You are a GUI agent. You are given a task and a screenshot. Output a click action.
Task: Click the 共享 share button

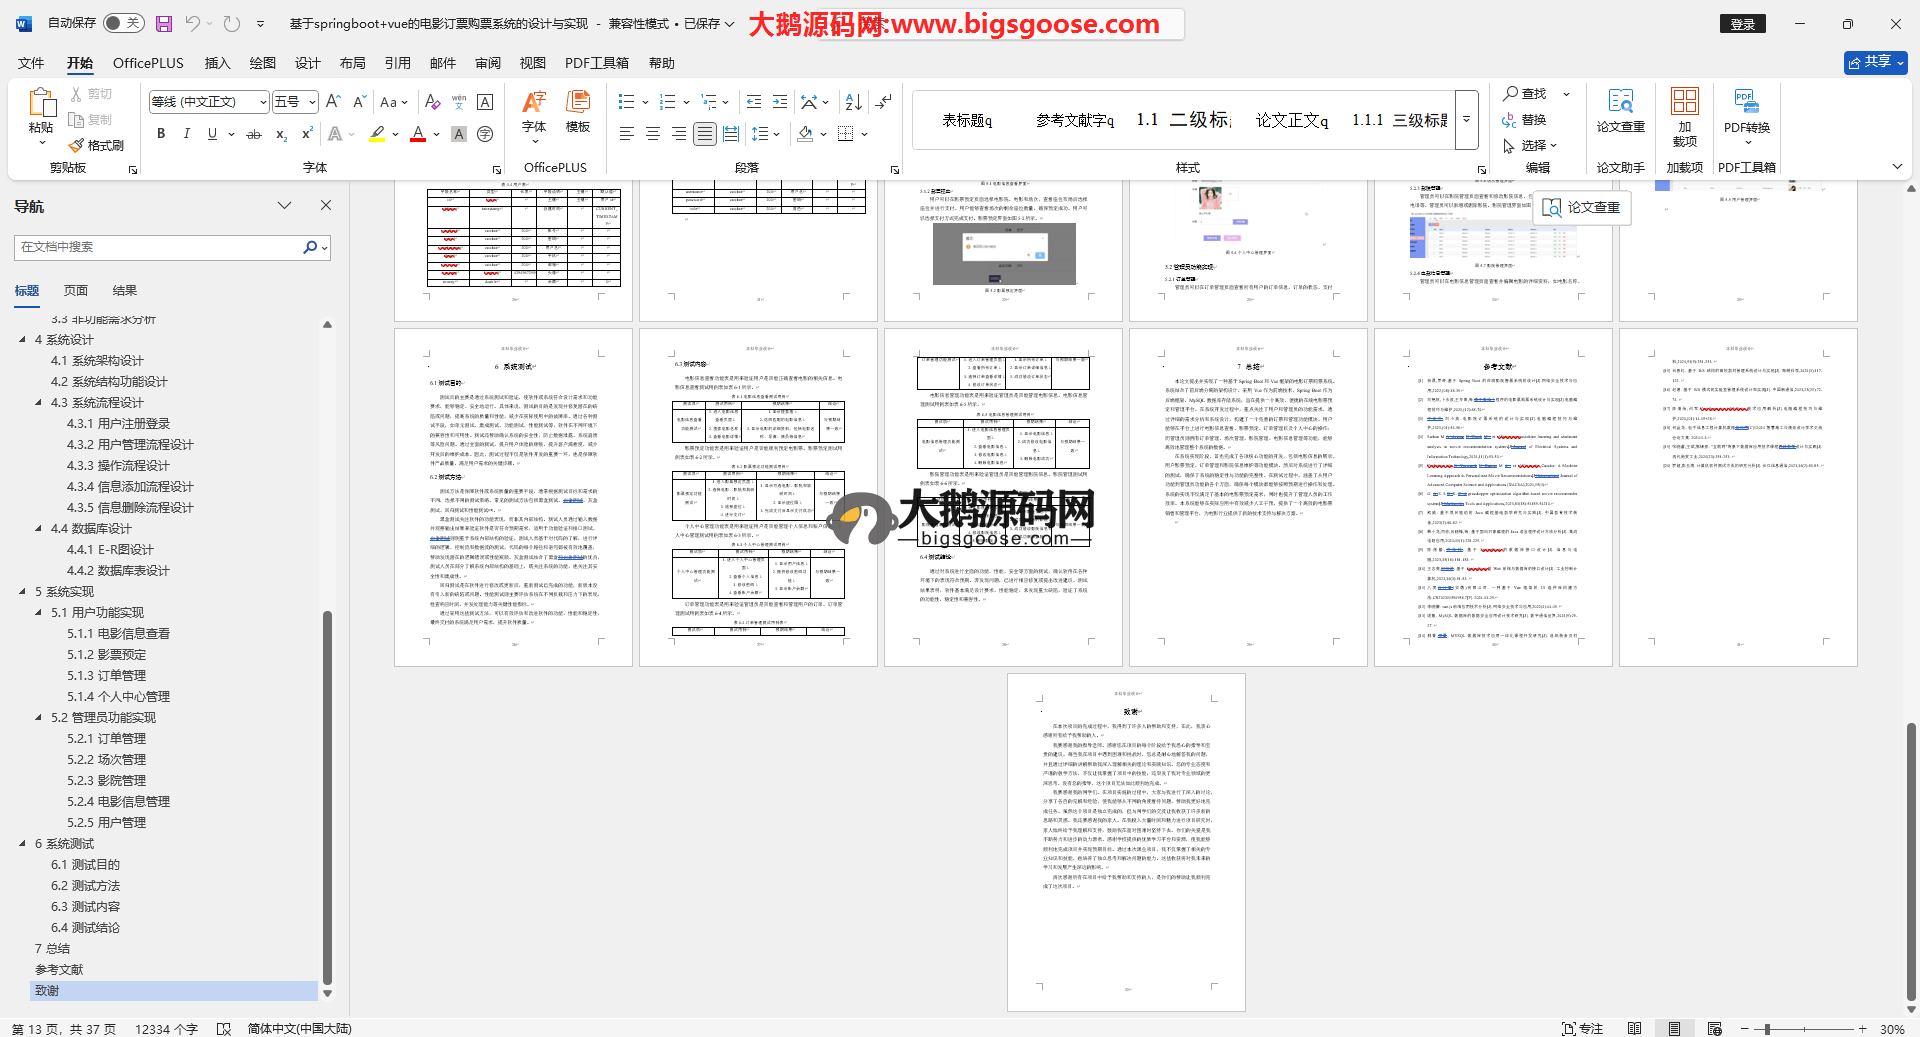[x=1875, y=62]
